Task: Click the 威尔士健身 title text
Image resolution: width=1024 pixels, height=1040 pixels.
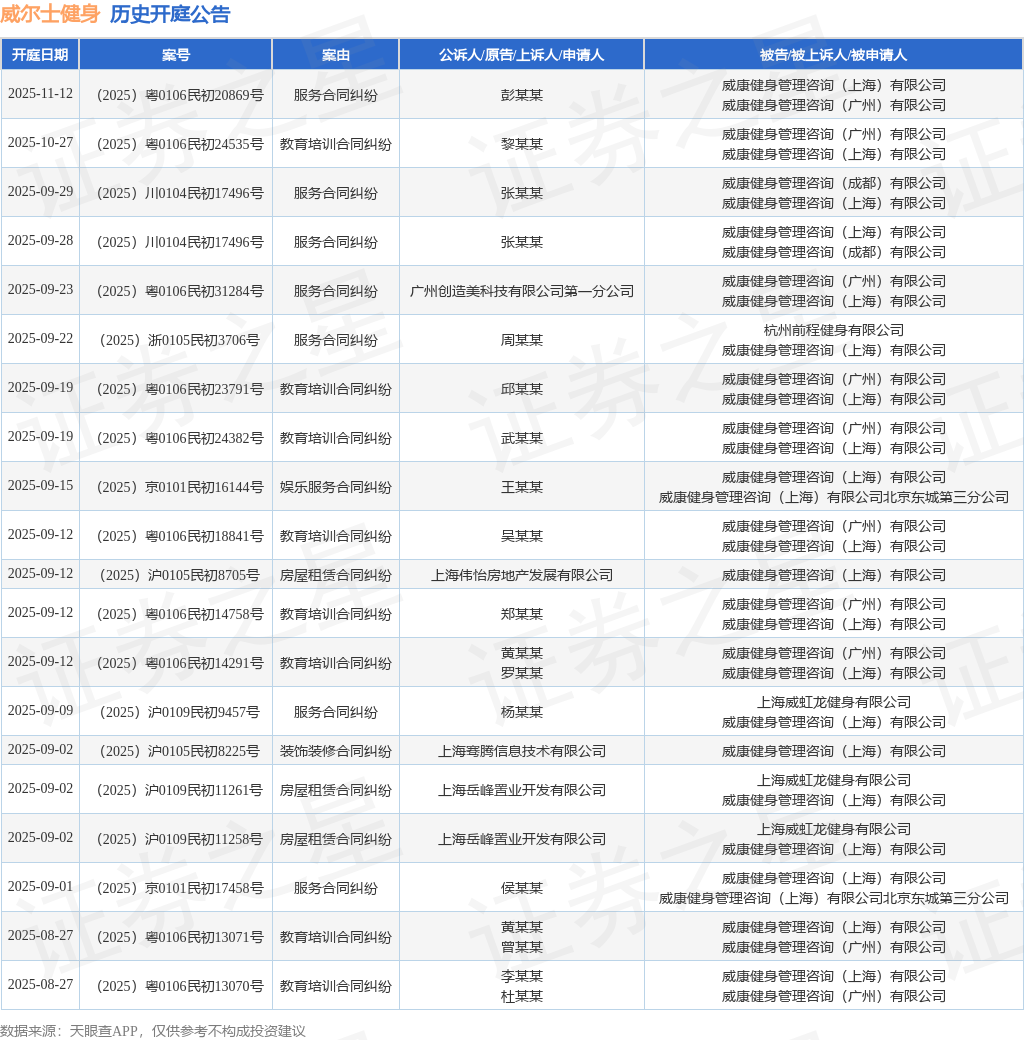Action: click(x=50, y=14)
